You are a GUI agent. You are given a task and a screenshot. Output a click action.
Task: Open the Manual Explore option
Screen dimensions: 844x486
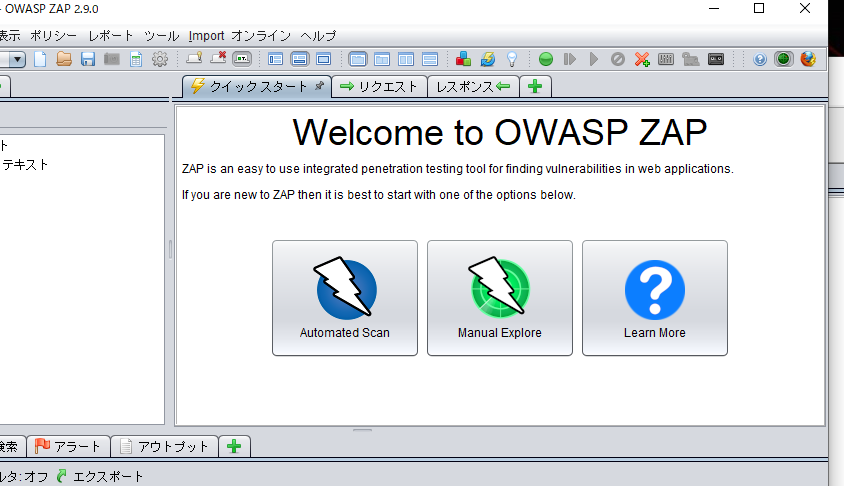pos(500,298)
